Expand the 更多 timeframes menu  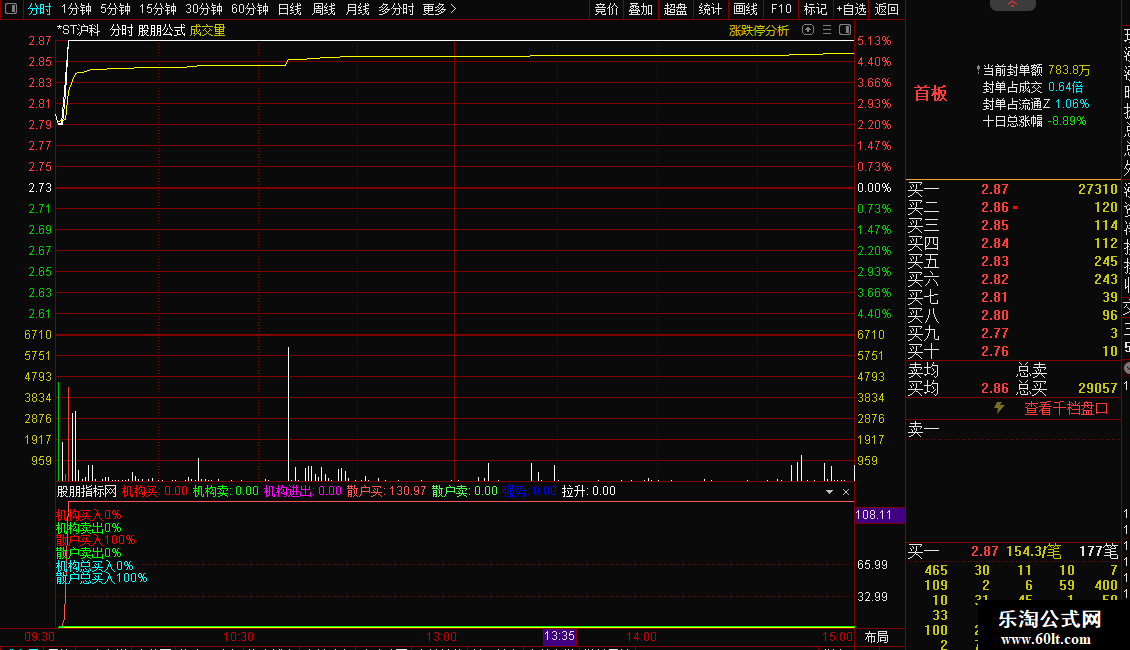(439, 9)
